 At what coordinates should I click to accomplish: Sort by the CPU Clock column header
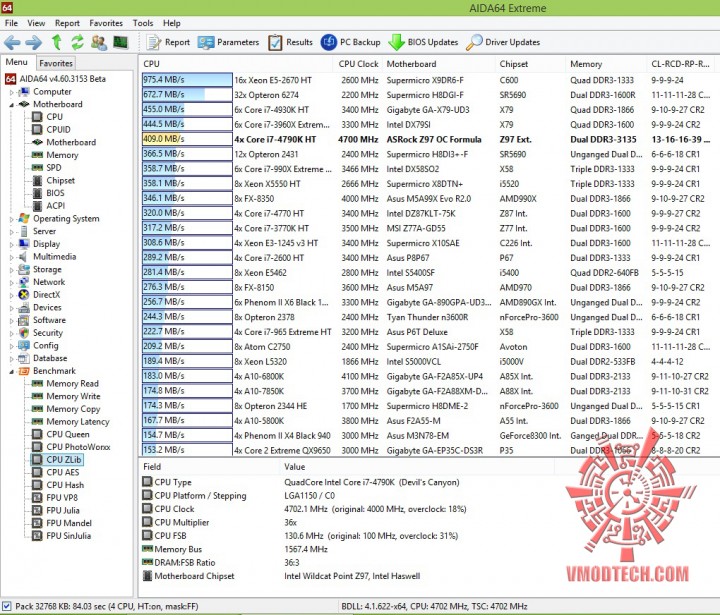[x=358, y=64]
